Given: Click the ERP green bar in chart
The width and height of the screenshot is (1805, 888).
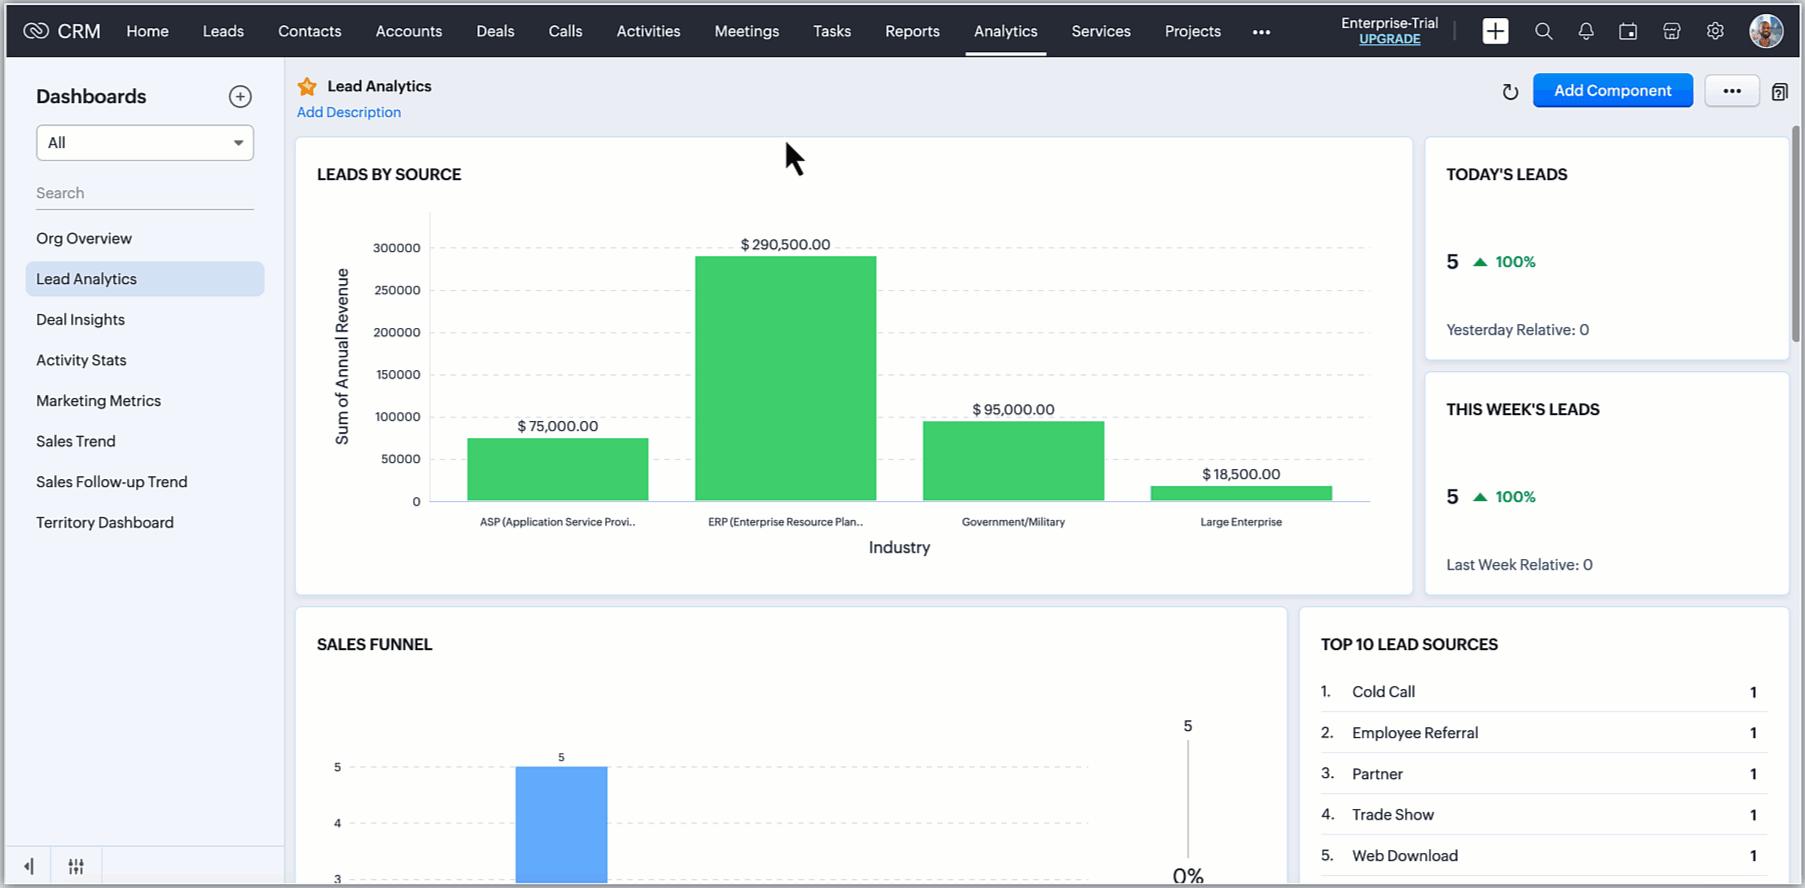Looking at the screenshot, I should (785, 378).
